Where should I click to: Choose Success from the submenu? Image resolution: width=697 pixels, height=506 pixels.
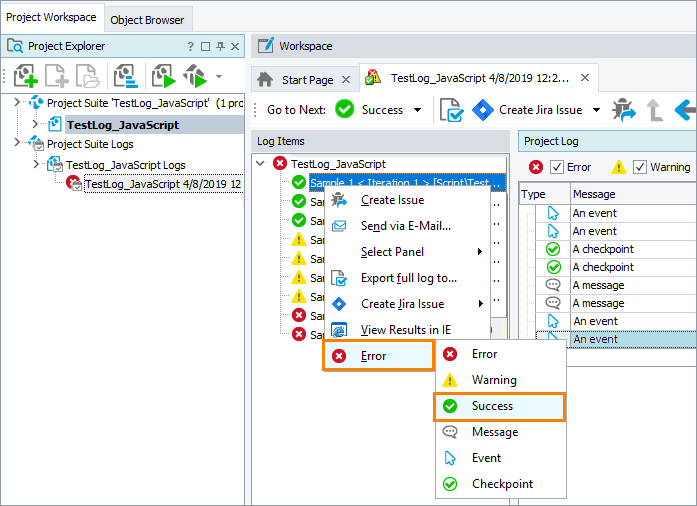coord(492,406)
